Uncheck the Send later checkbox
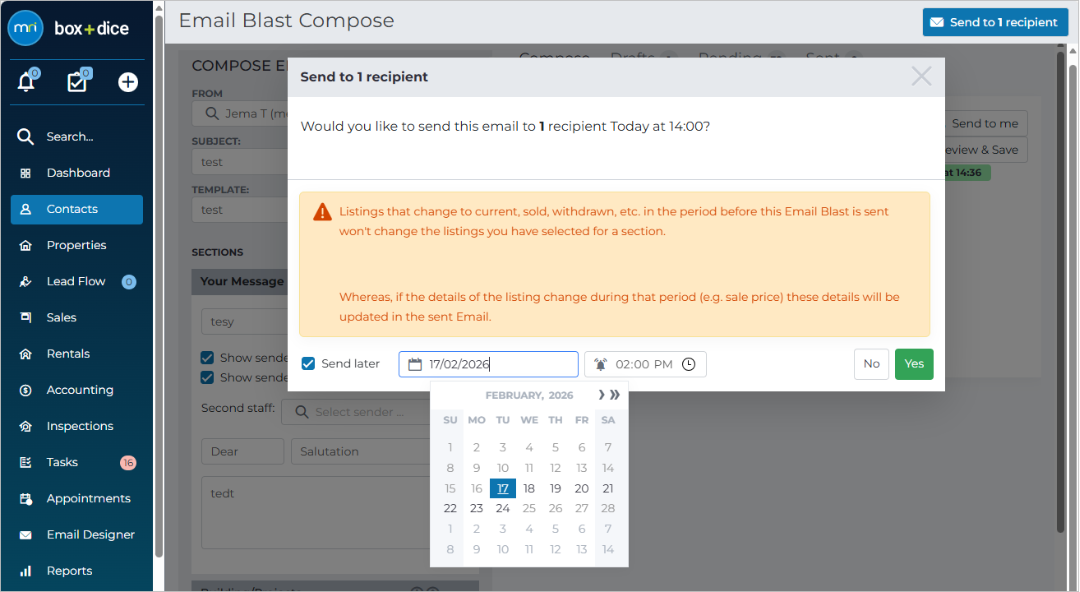The height and width of the screenshot is (592, 1080). coord(309,363)
